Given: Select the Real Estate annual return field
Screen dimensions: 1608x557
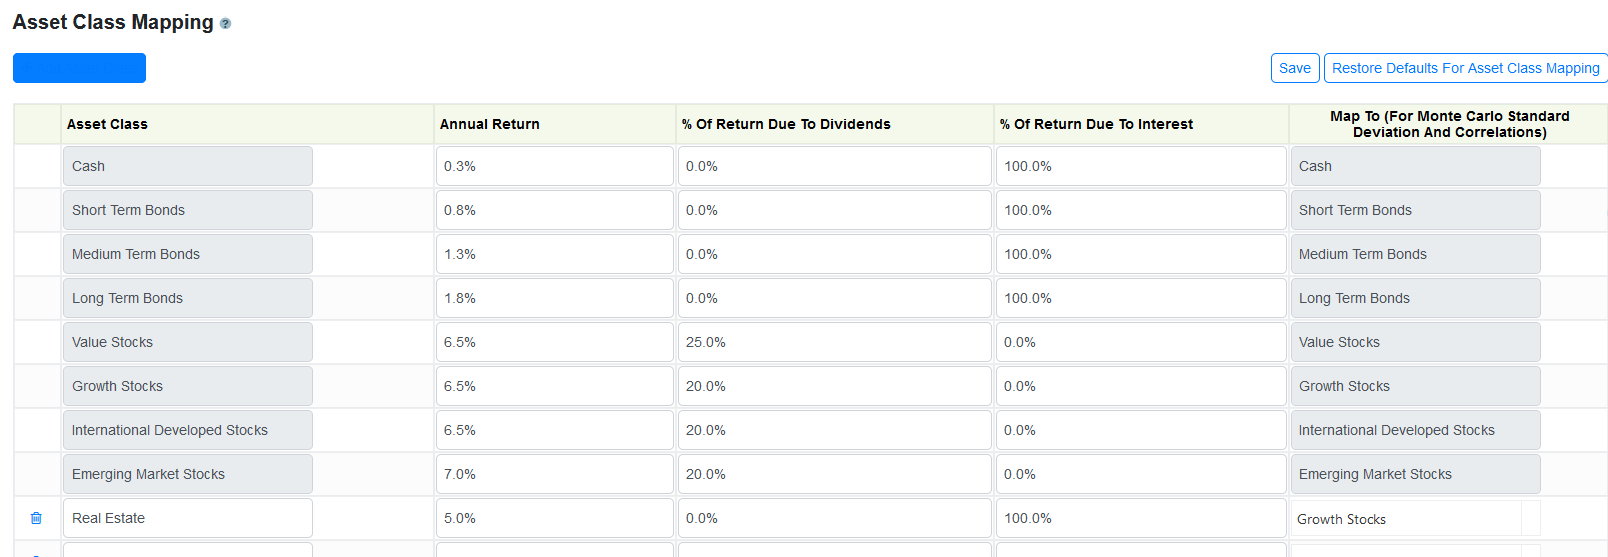Looking at the screenshot, I should pyautogui.click(x=555, y=518).
